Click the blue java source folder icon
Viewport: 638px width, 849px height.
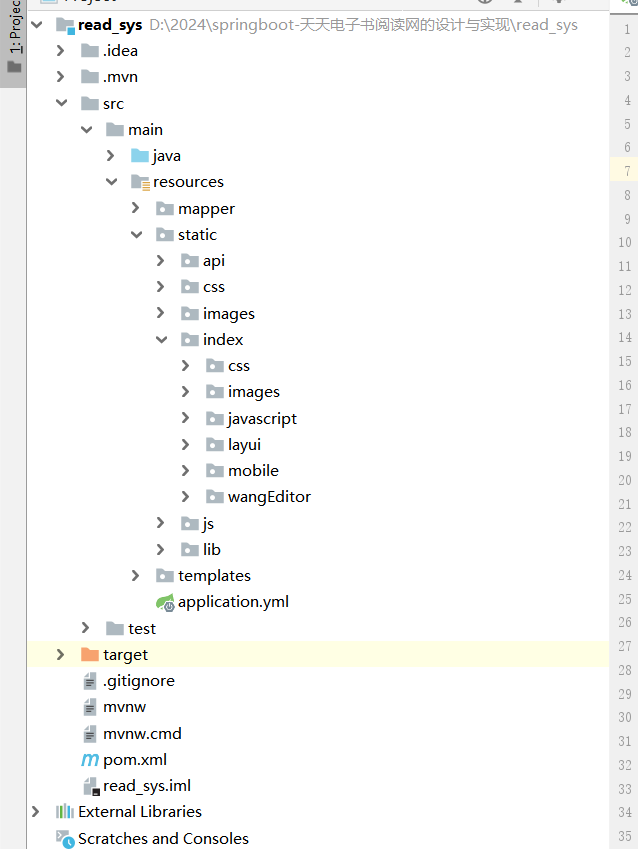[140, 156]
